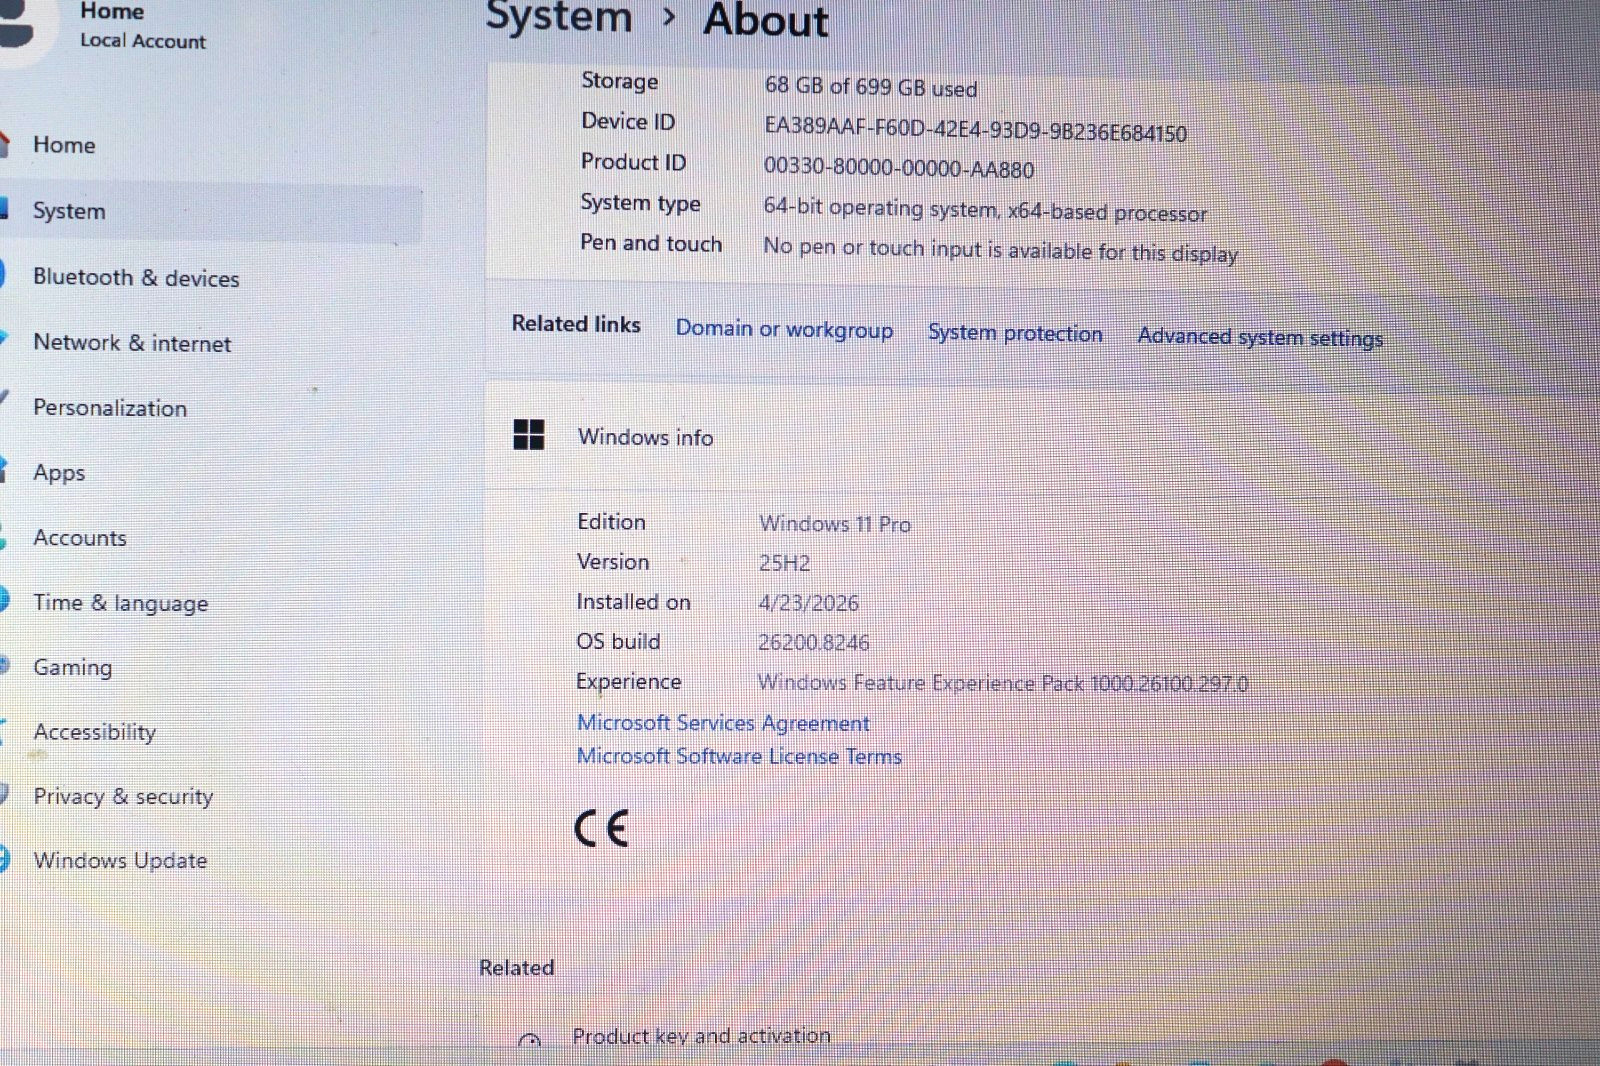The width and height of the screenshot is (1600, 1066).
Task: Go to Network & internet
Action: (132, 343)
